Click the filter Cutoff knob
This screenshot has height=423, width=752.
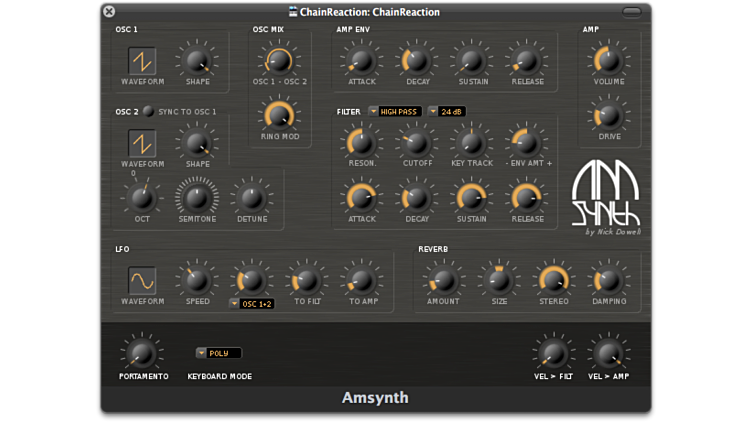coord(417,143)
